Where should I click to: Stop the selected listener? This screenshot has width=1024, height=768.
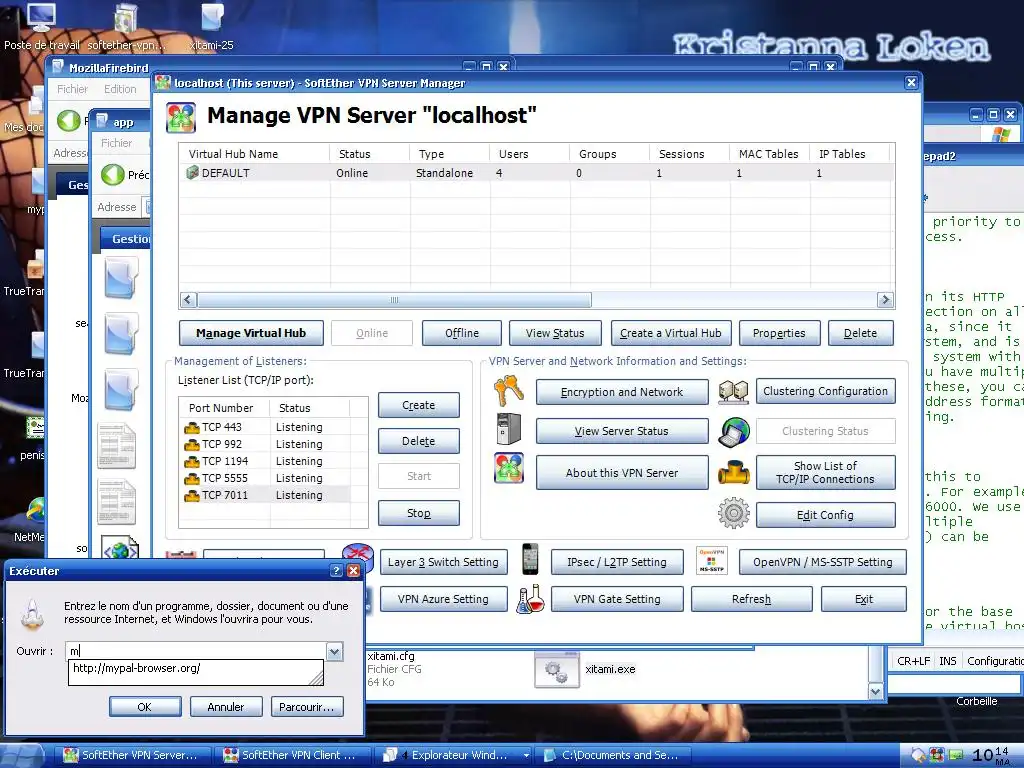point(419,513)
